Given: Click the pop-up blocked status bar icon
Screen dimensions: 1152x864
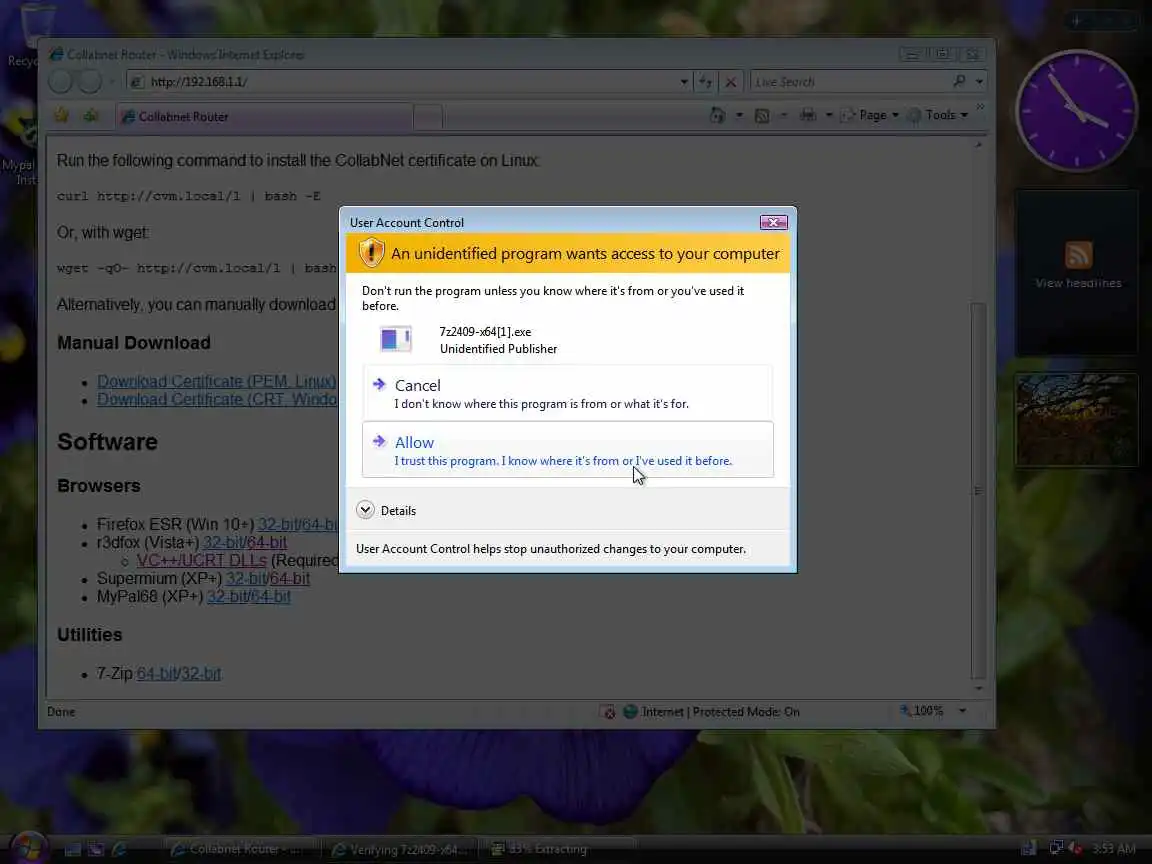Looking at the screenshot, I should tap(608, 711).
